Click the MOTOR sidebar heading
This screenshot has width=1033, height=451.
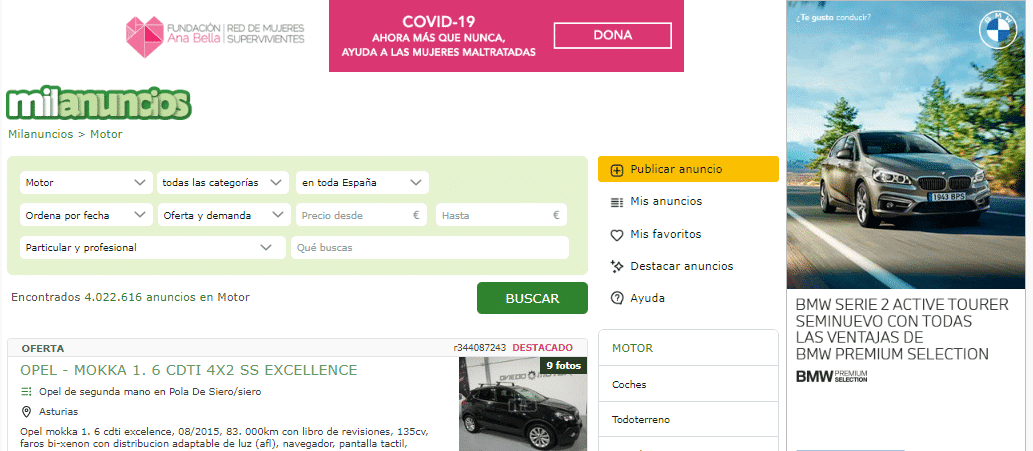(632, 348)
